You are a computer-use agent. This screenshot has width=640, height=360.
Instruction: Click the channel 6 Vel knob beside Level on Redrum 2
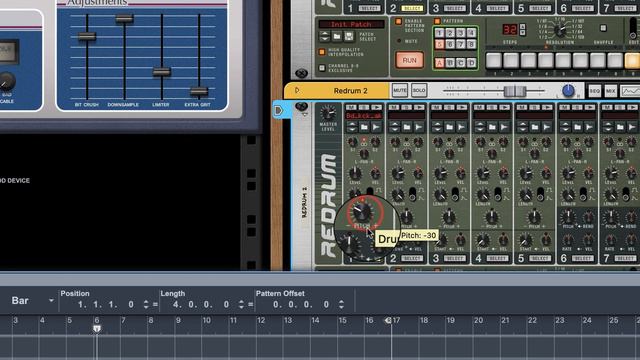[589, 173]
